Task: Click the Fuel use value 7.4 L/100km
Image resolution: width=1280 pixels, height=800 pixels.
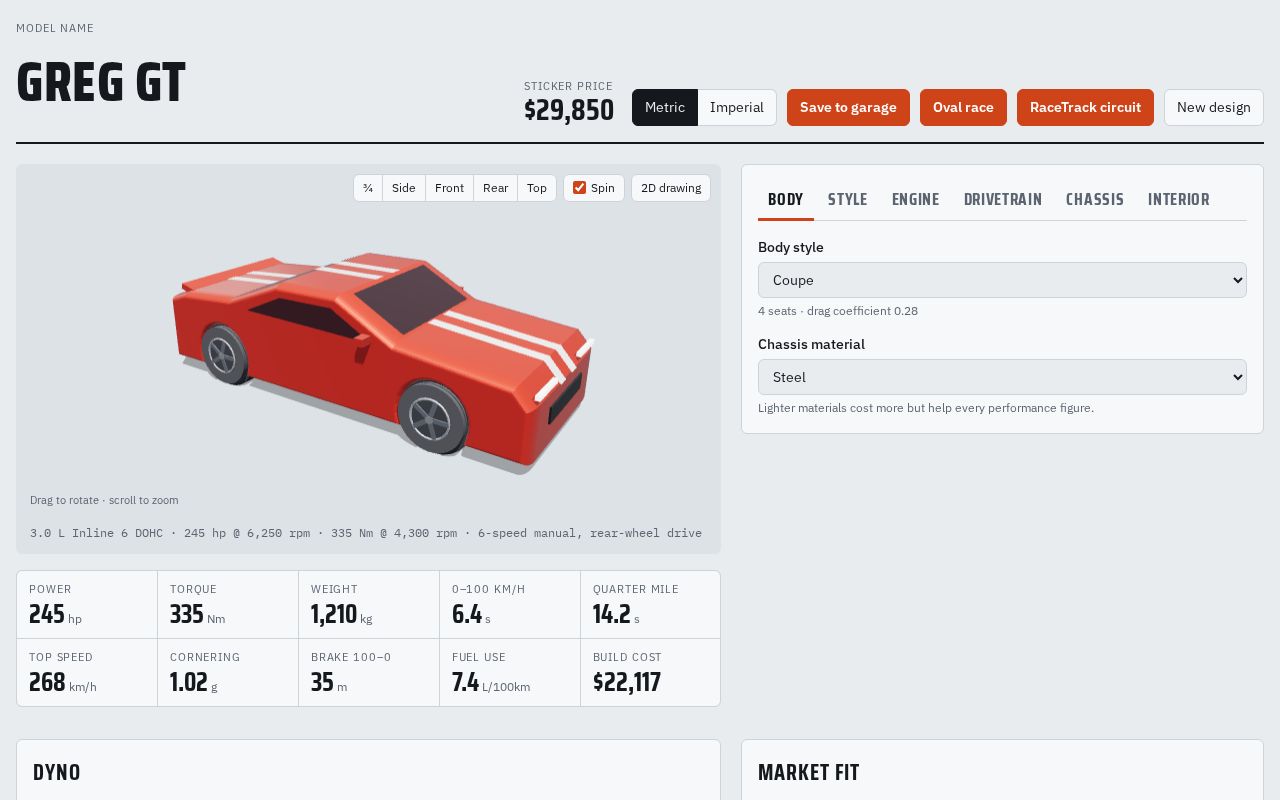Action: tap(491, 683)
